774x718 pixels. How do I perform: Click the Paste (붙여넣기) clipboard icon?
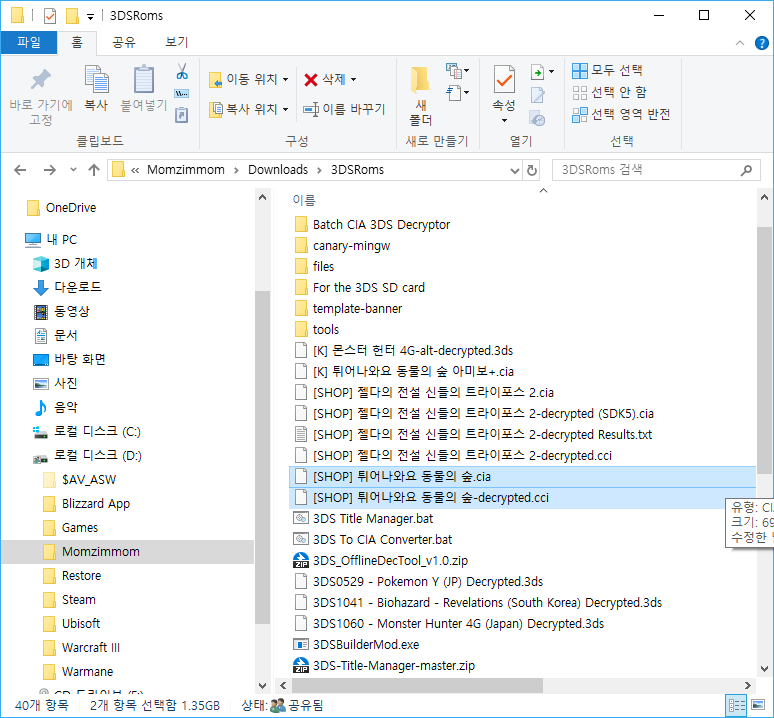pos(144,79)
